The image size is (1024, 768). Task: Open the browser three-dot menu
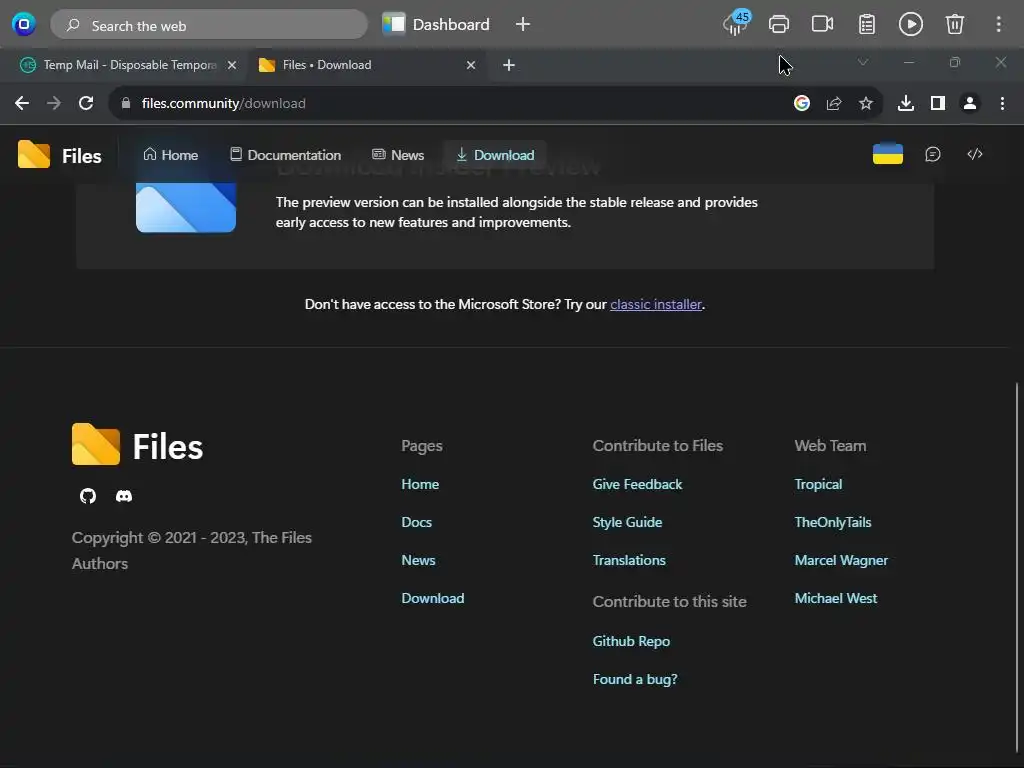click(x=1002, y=103)
